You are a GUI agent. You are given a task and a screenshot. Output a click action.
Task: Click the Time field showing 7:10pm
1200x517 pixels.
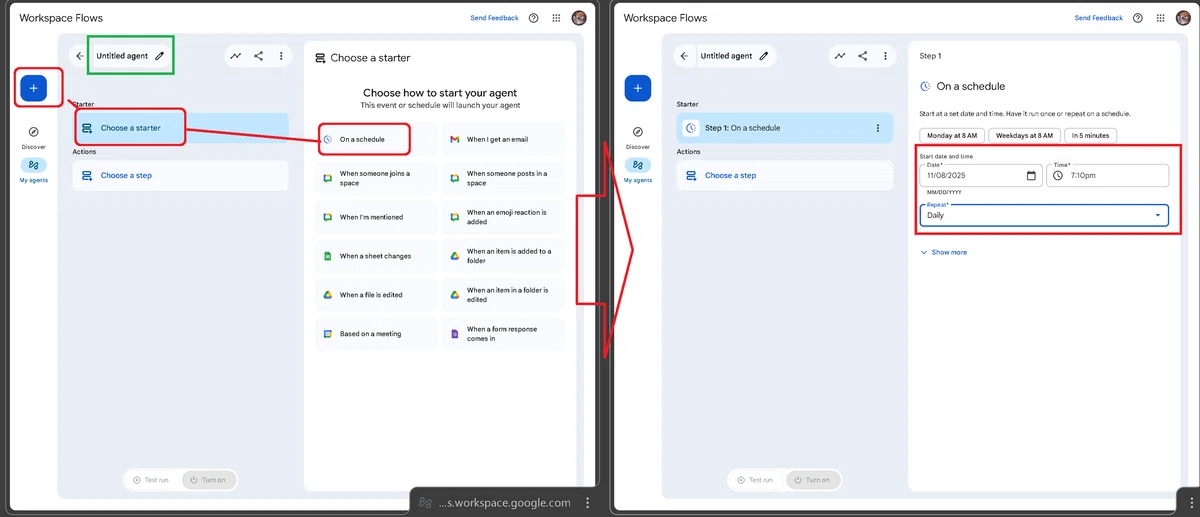[x=1107, y=176]
